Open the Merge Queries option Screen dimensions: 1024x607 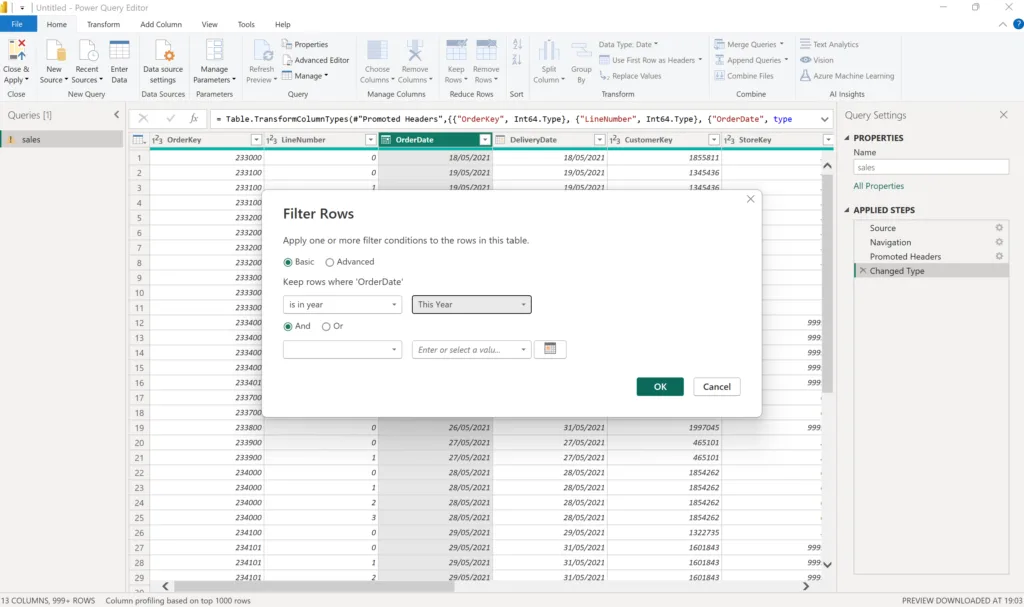tap(748, 44)
